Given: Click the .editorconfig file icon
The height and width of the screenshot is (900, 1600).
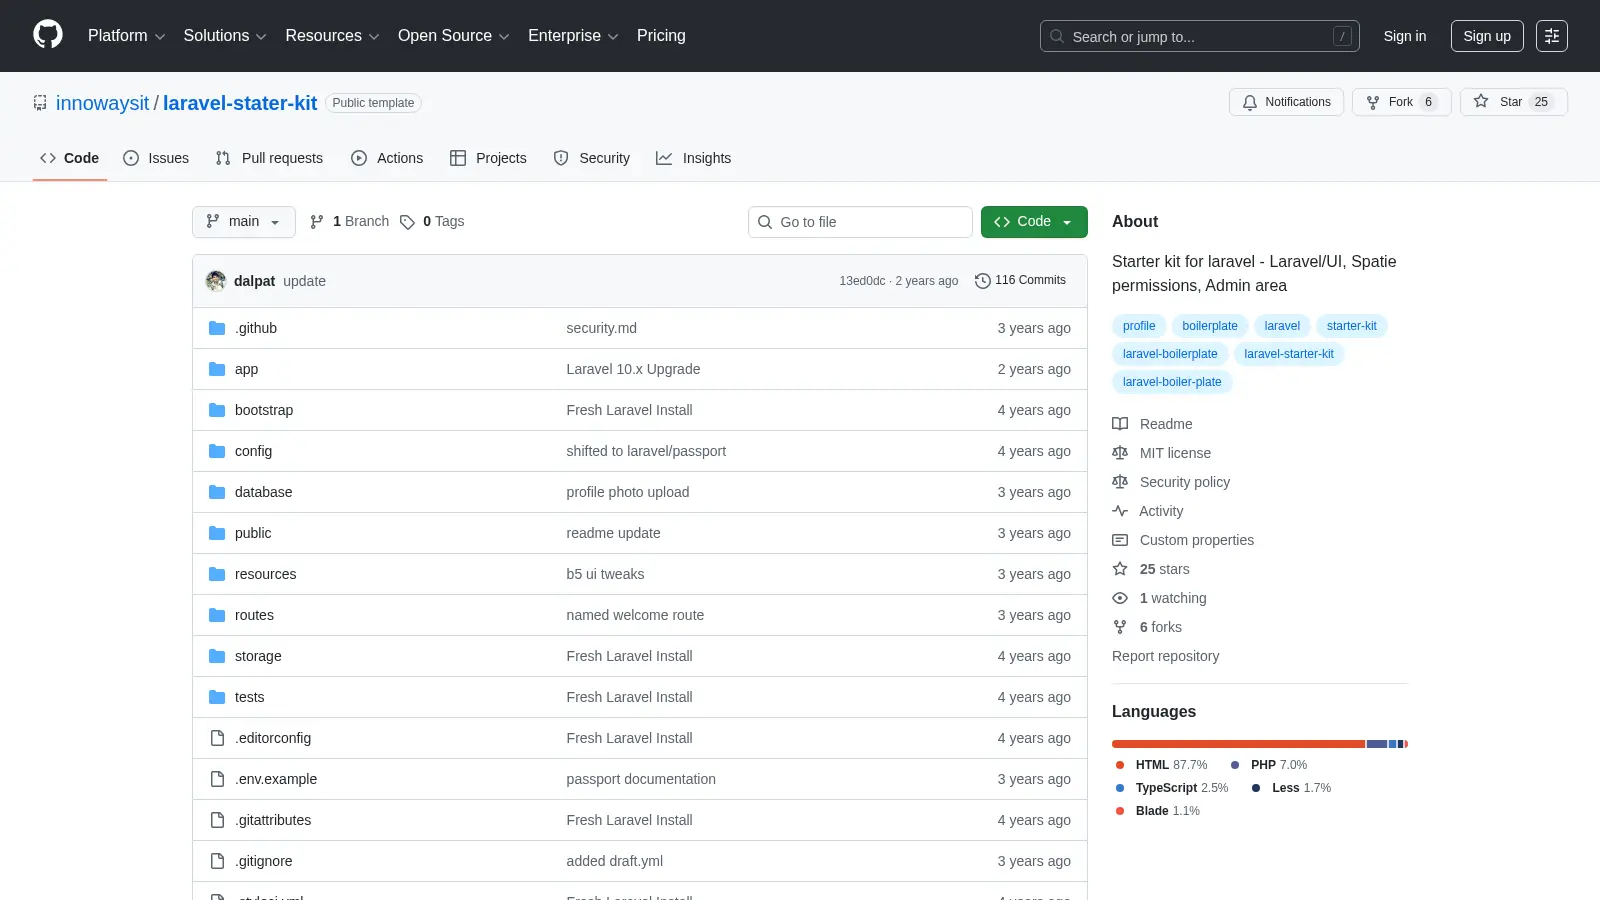Looking at the screenshot, I should coord(217,738).
